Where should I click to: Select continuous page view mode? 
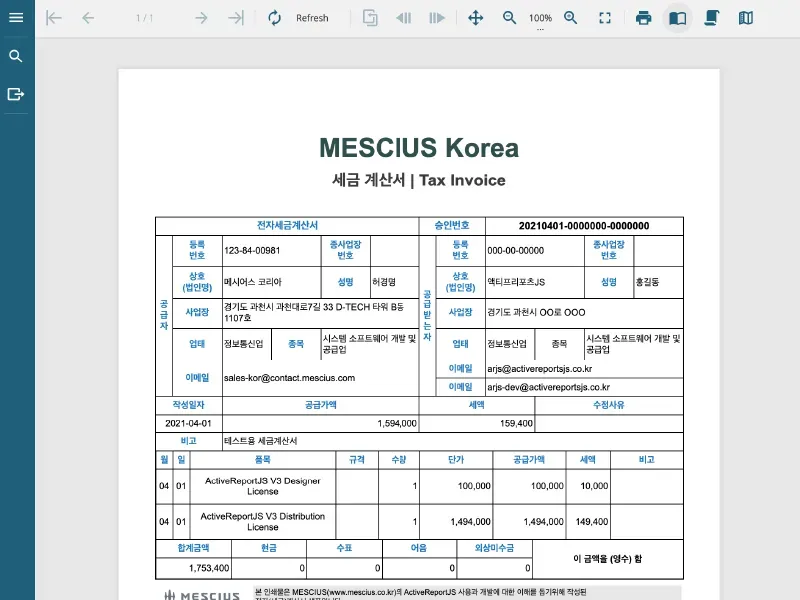pyautogui.click(x=712, y=18)
